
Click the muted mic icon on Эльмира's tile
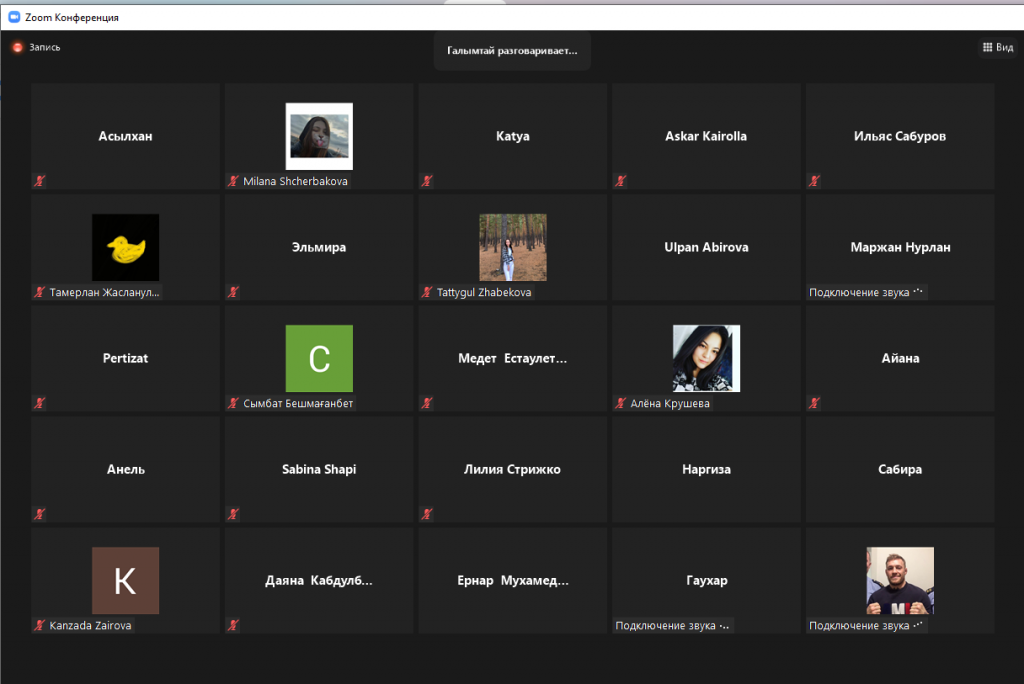(233, 292)
